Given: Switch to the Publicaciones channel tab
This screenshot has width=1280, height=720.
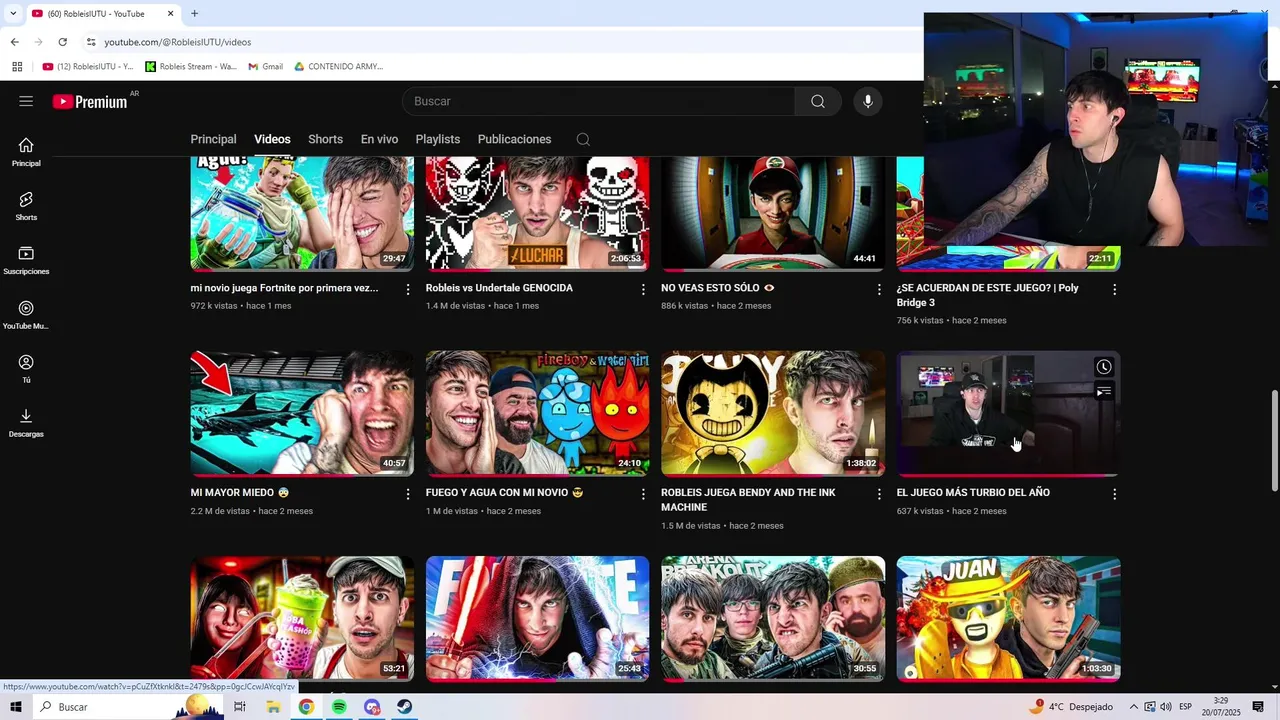Looking at the screenshot, I should pos(514,139).
